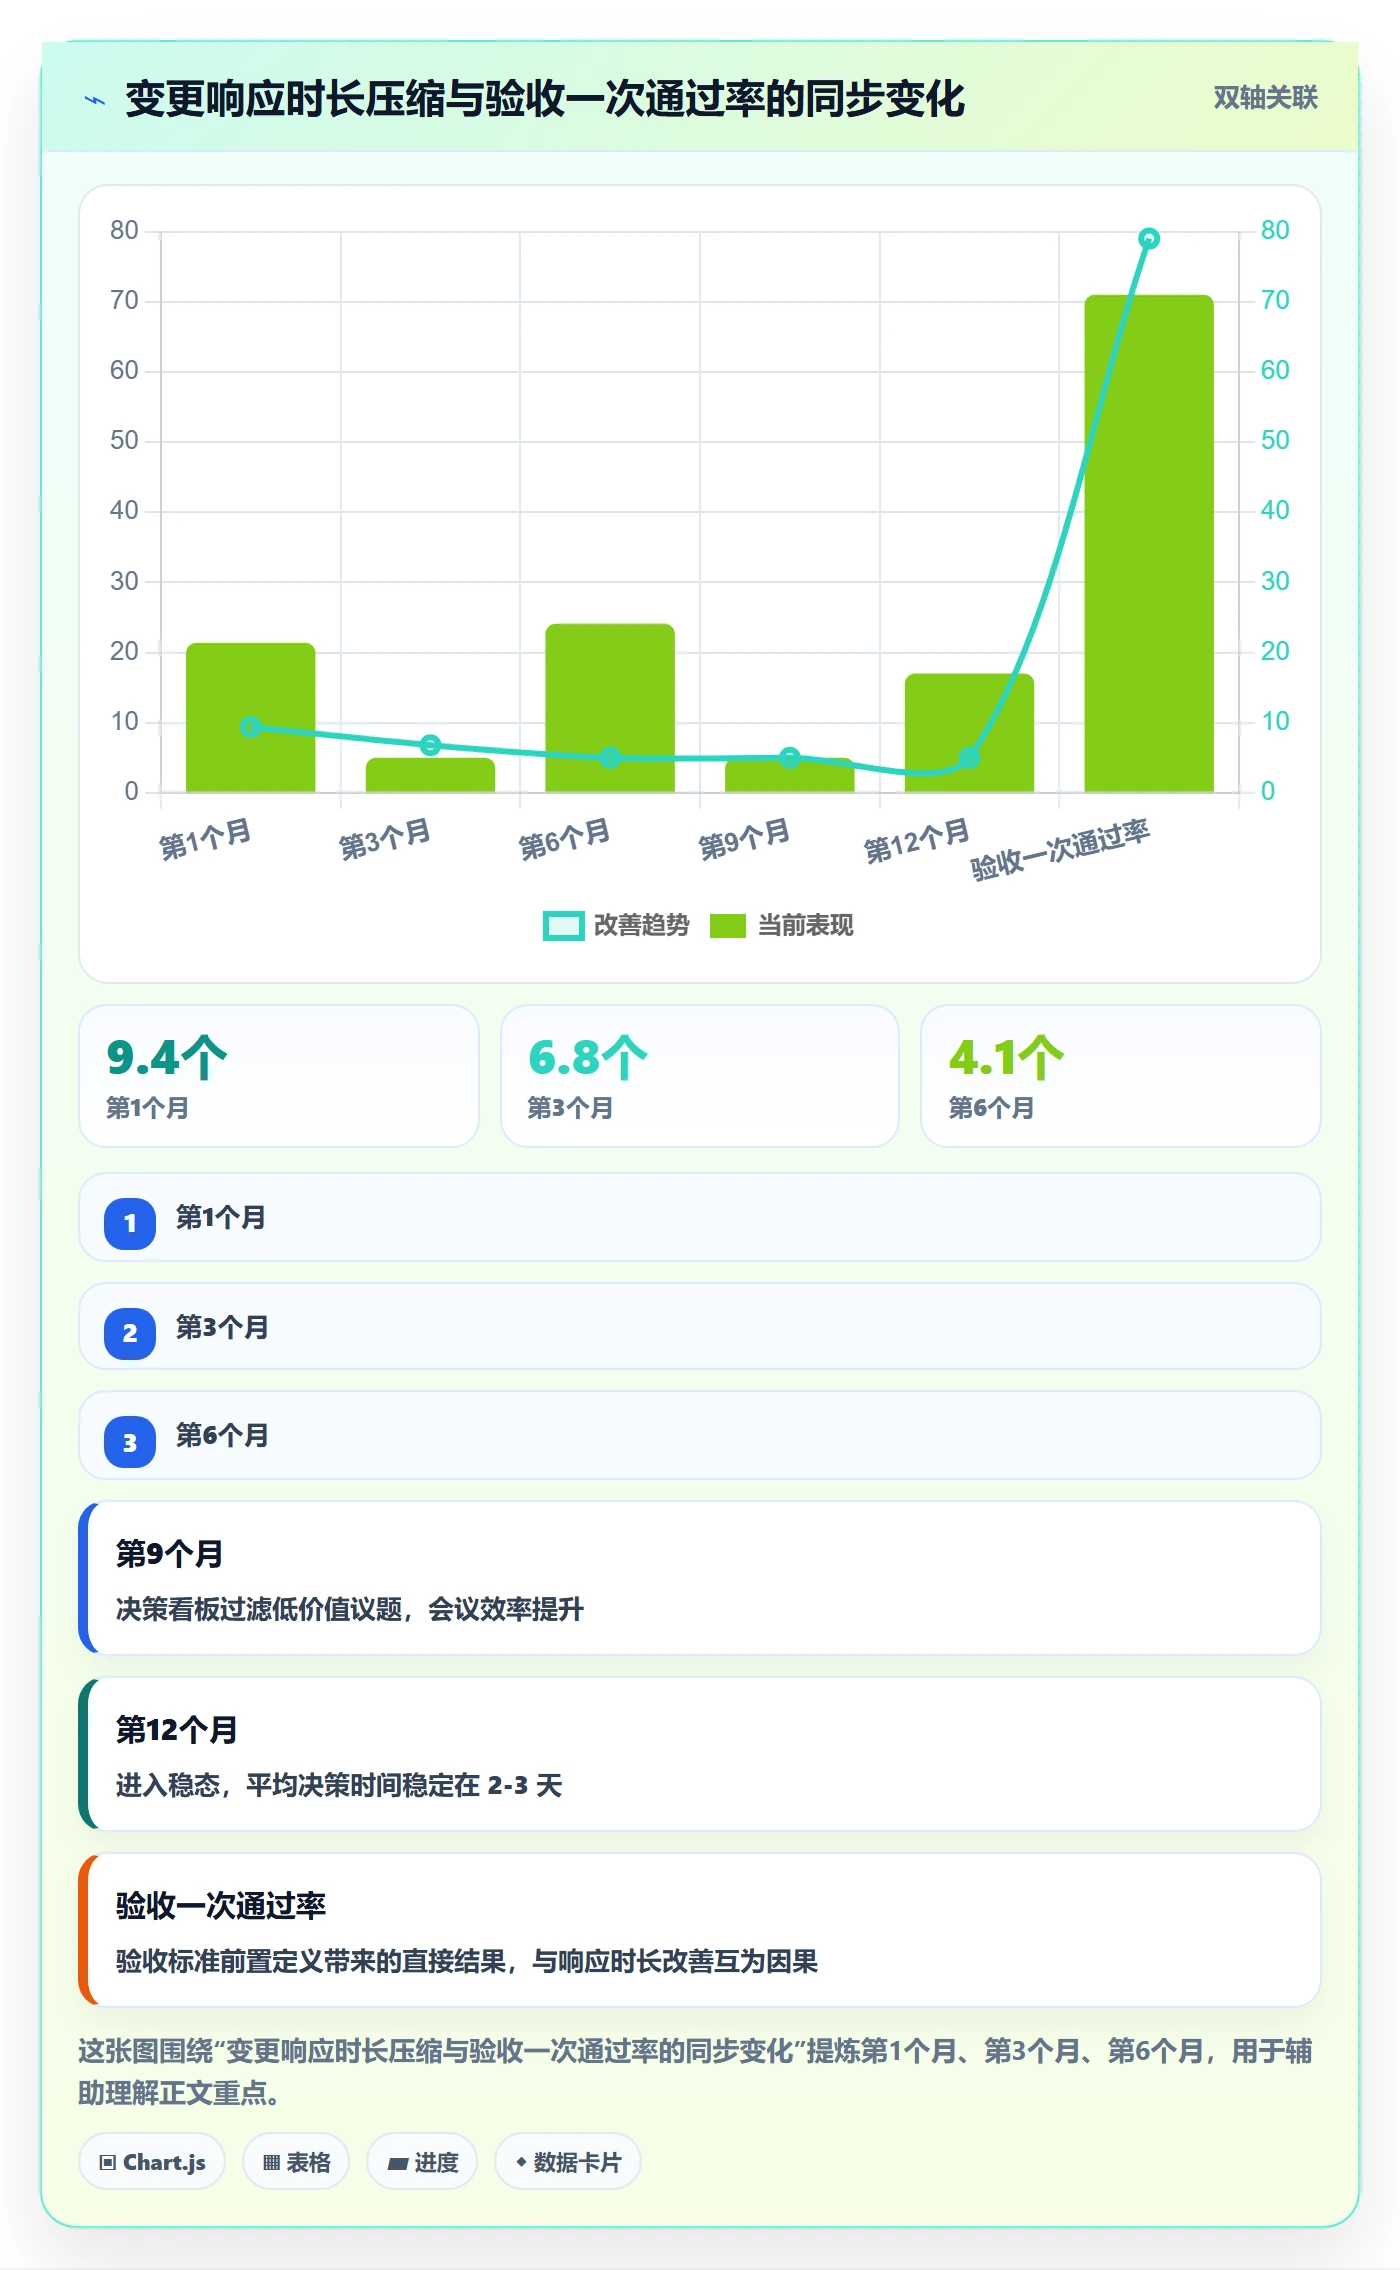Toggle the 当前表现 green legend swatch
Image resolution: width=1400 pixels, height=2270 pixels.
(728, 926)
